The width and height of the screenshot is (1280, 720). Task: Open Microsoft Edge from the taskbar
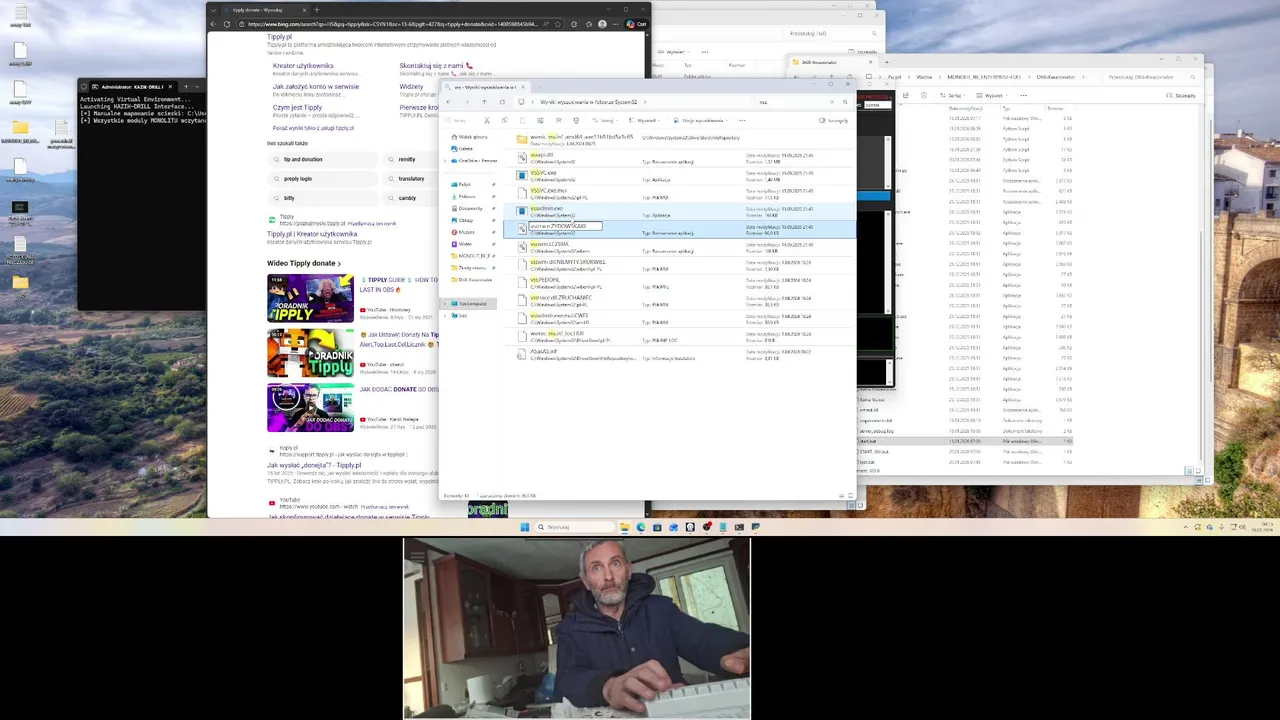click(641, 527)
